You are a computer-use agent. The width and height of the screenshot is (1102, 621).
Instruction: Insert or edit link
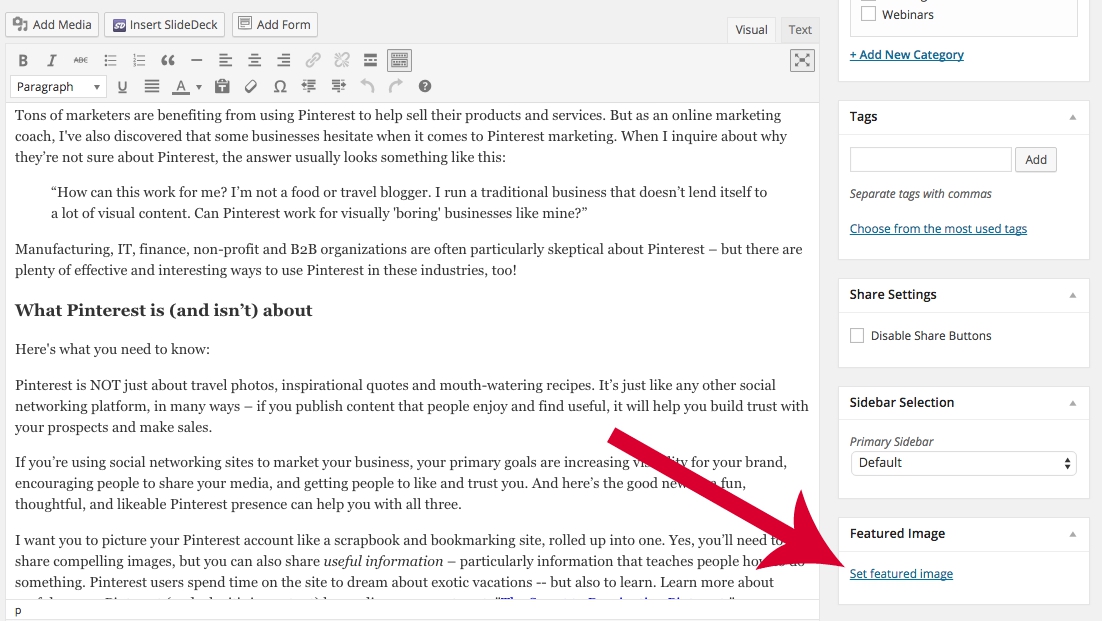[313, 60]
